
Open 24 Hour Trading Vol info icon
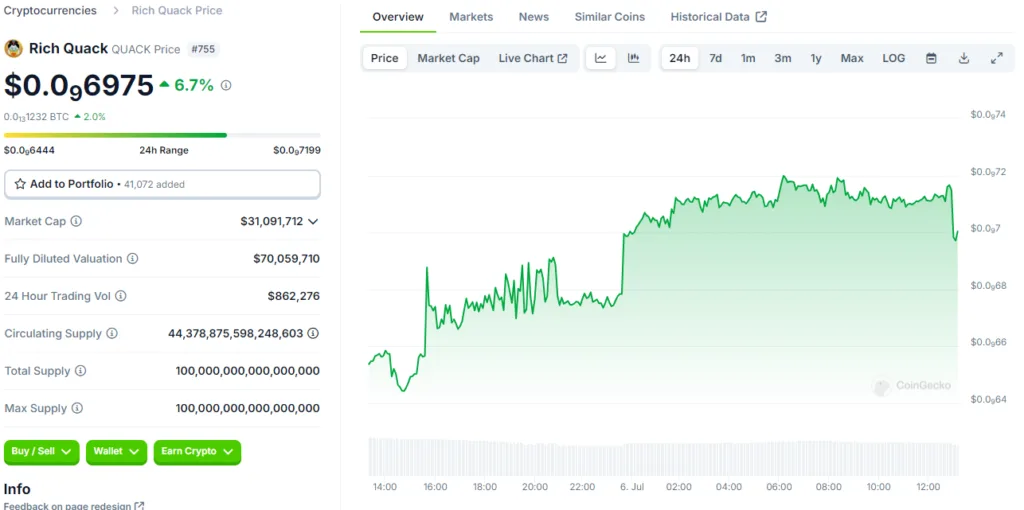coord(121,296)
